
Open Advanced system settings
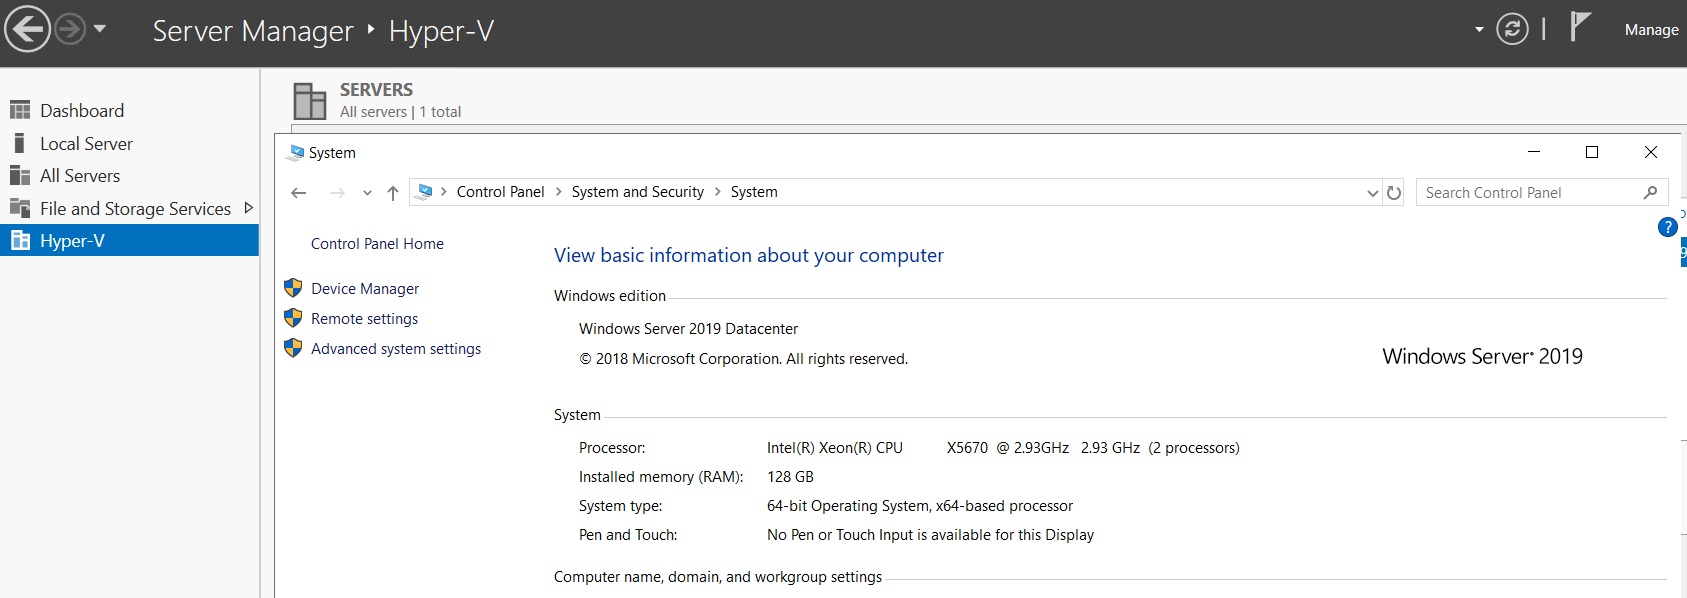396,349
